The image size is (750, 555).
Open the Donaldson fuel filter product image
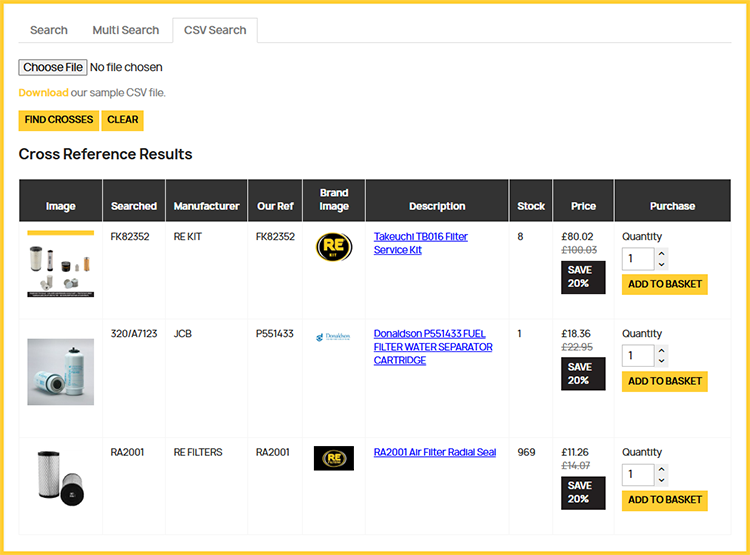61,371
